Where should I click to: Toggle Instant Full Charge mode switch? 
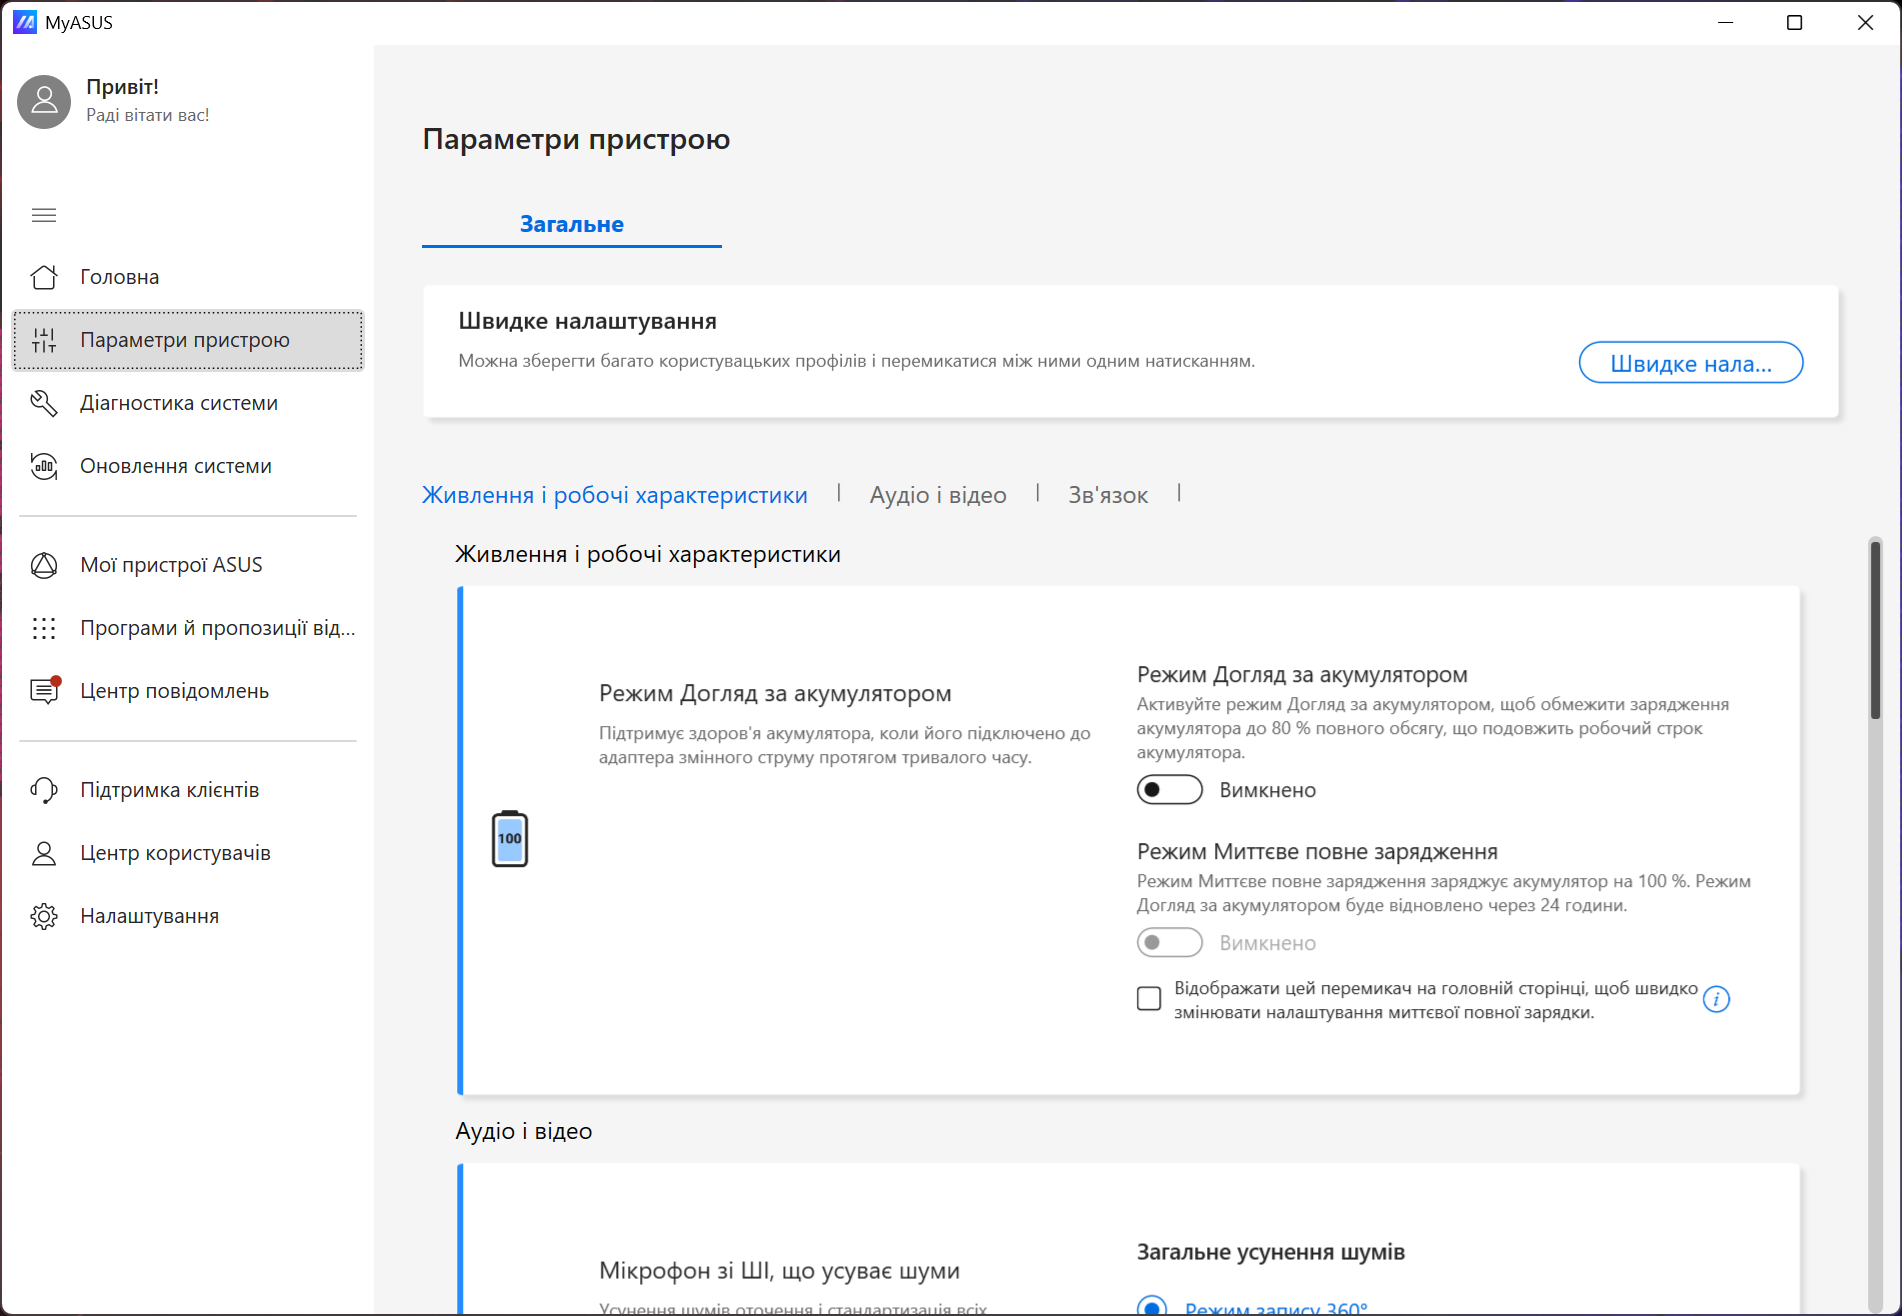point(1169,942)
